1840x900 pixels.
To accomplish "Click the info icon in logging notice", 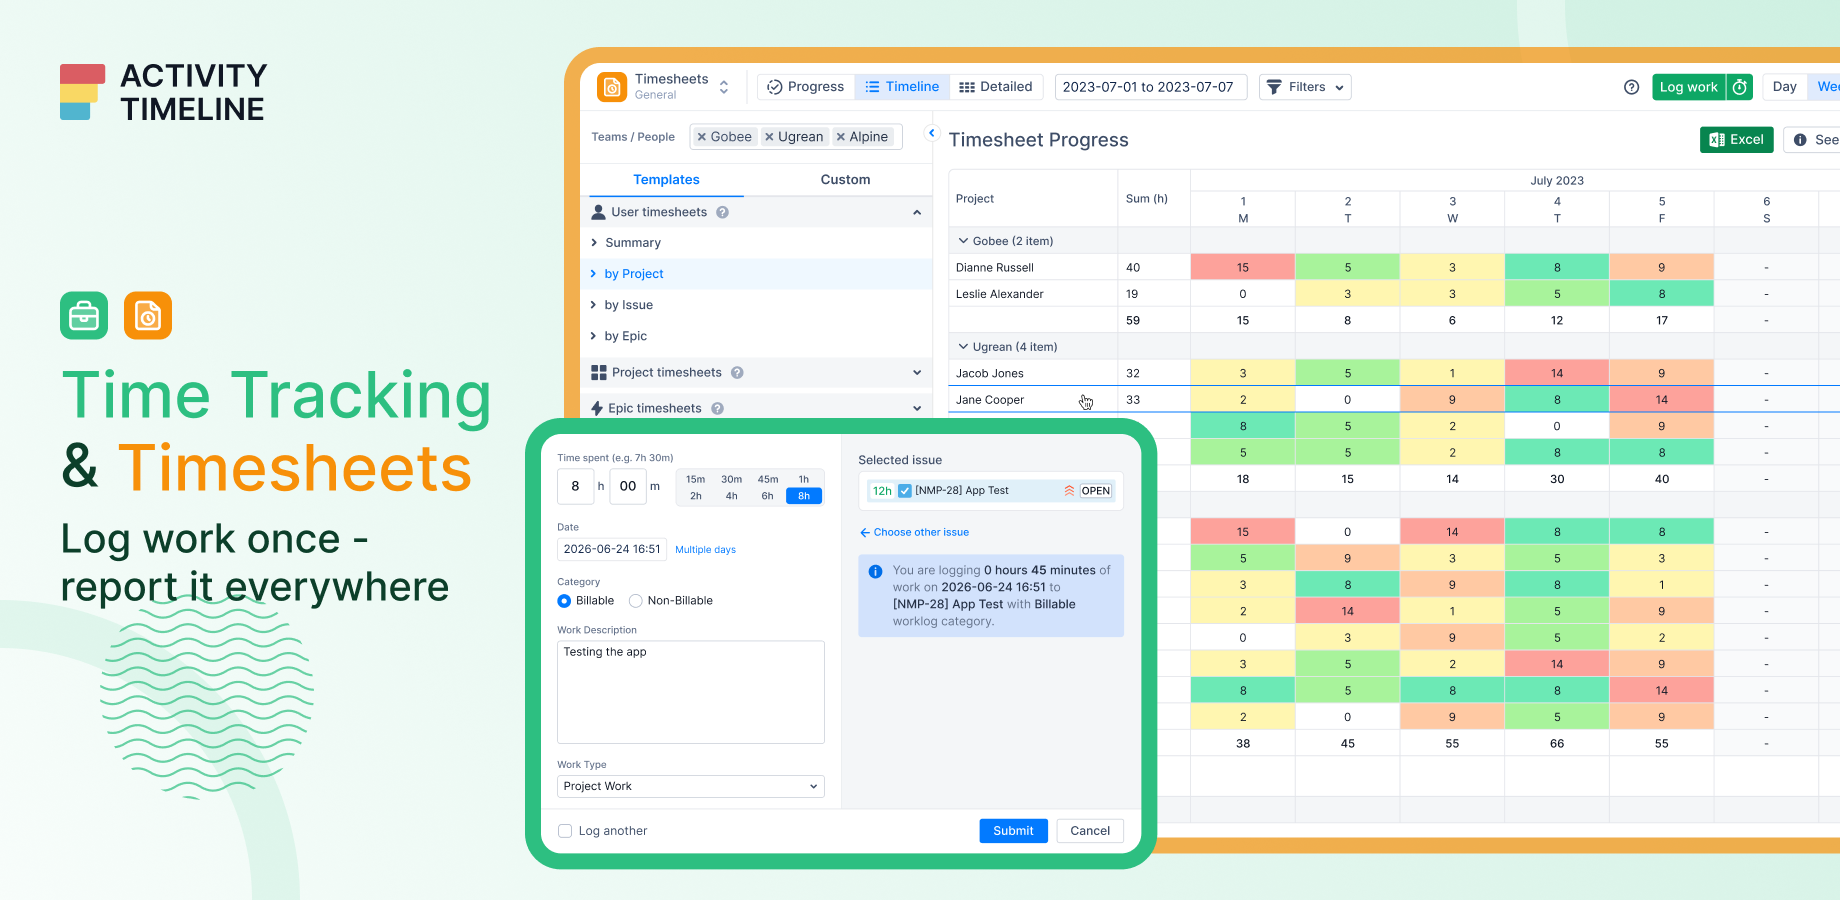I will pos(875,572).
